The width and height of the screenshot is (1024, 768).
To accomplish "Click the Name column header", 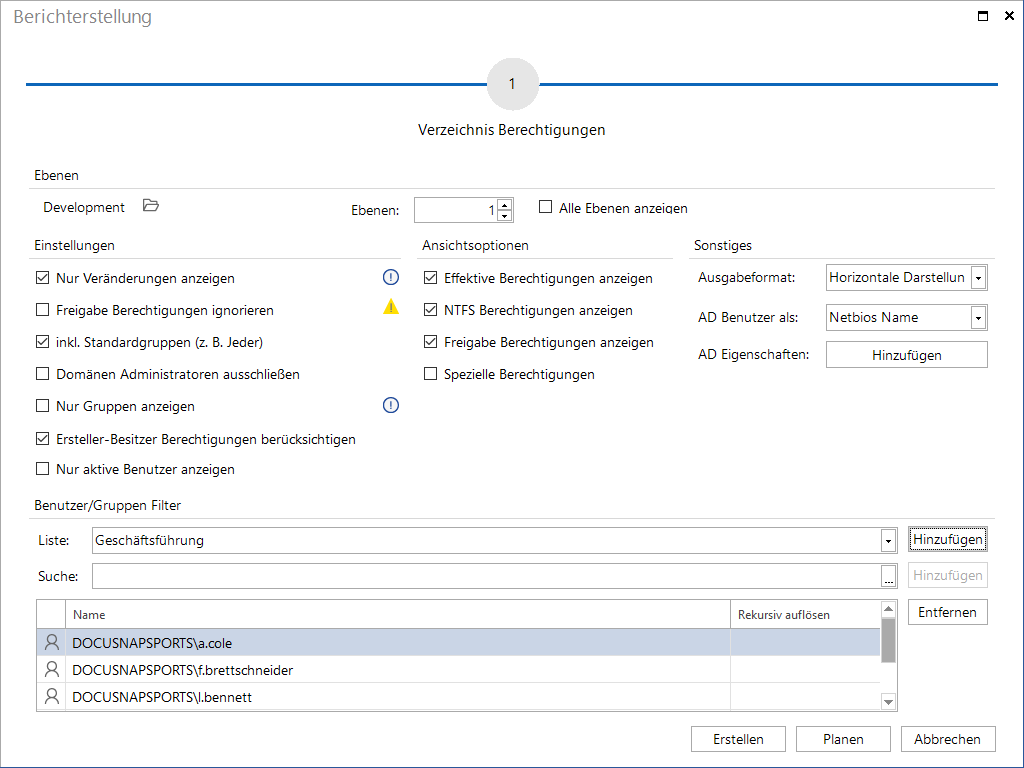I will [x=398, y=615].
